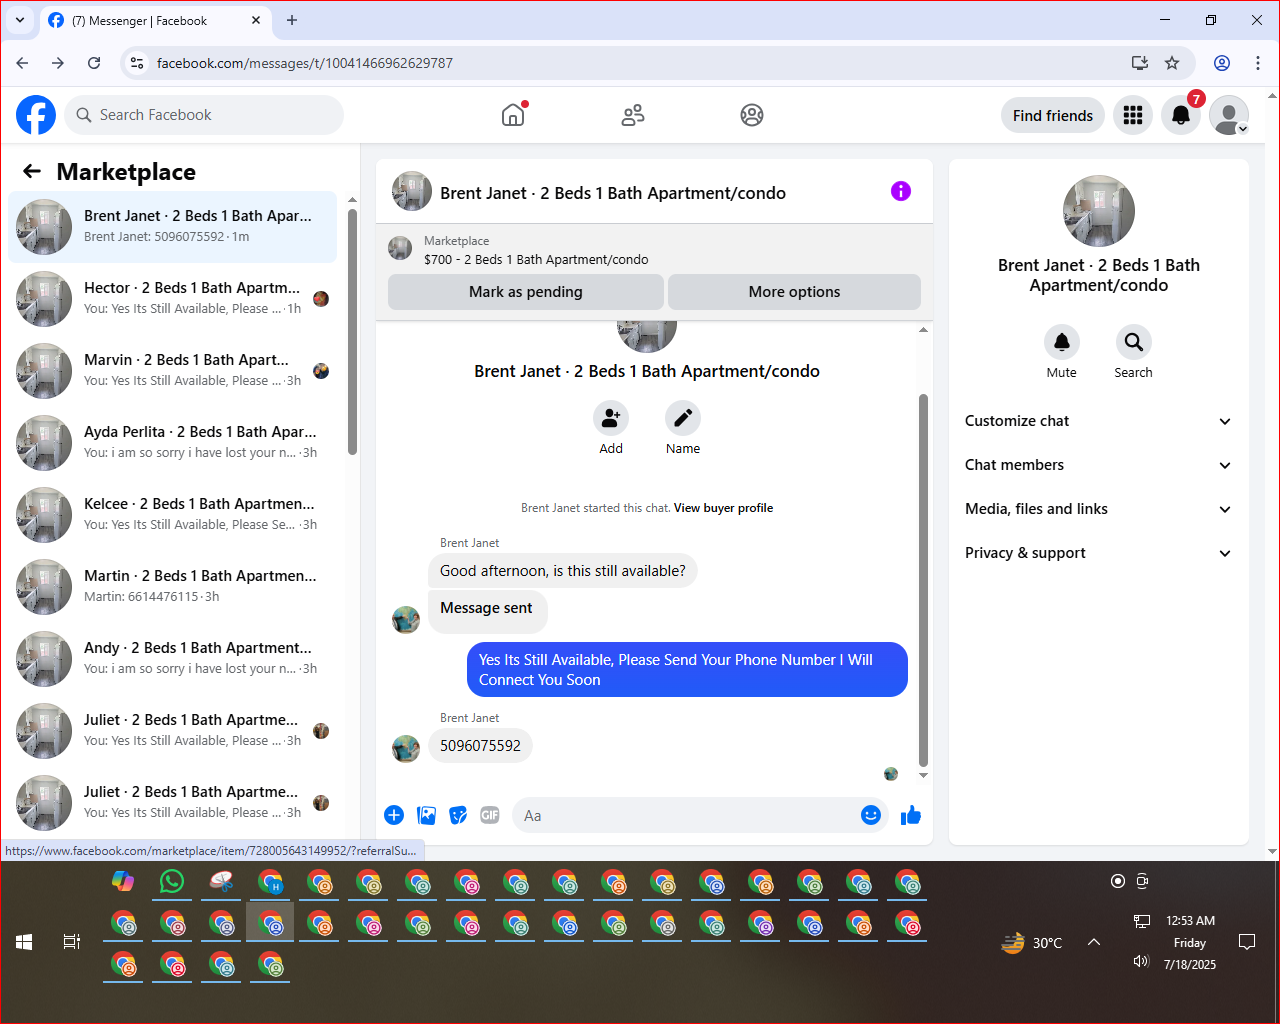Open the Facebook menu grid icon

(1133, 115)
